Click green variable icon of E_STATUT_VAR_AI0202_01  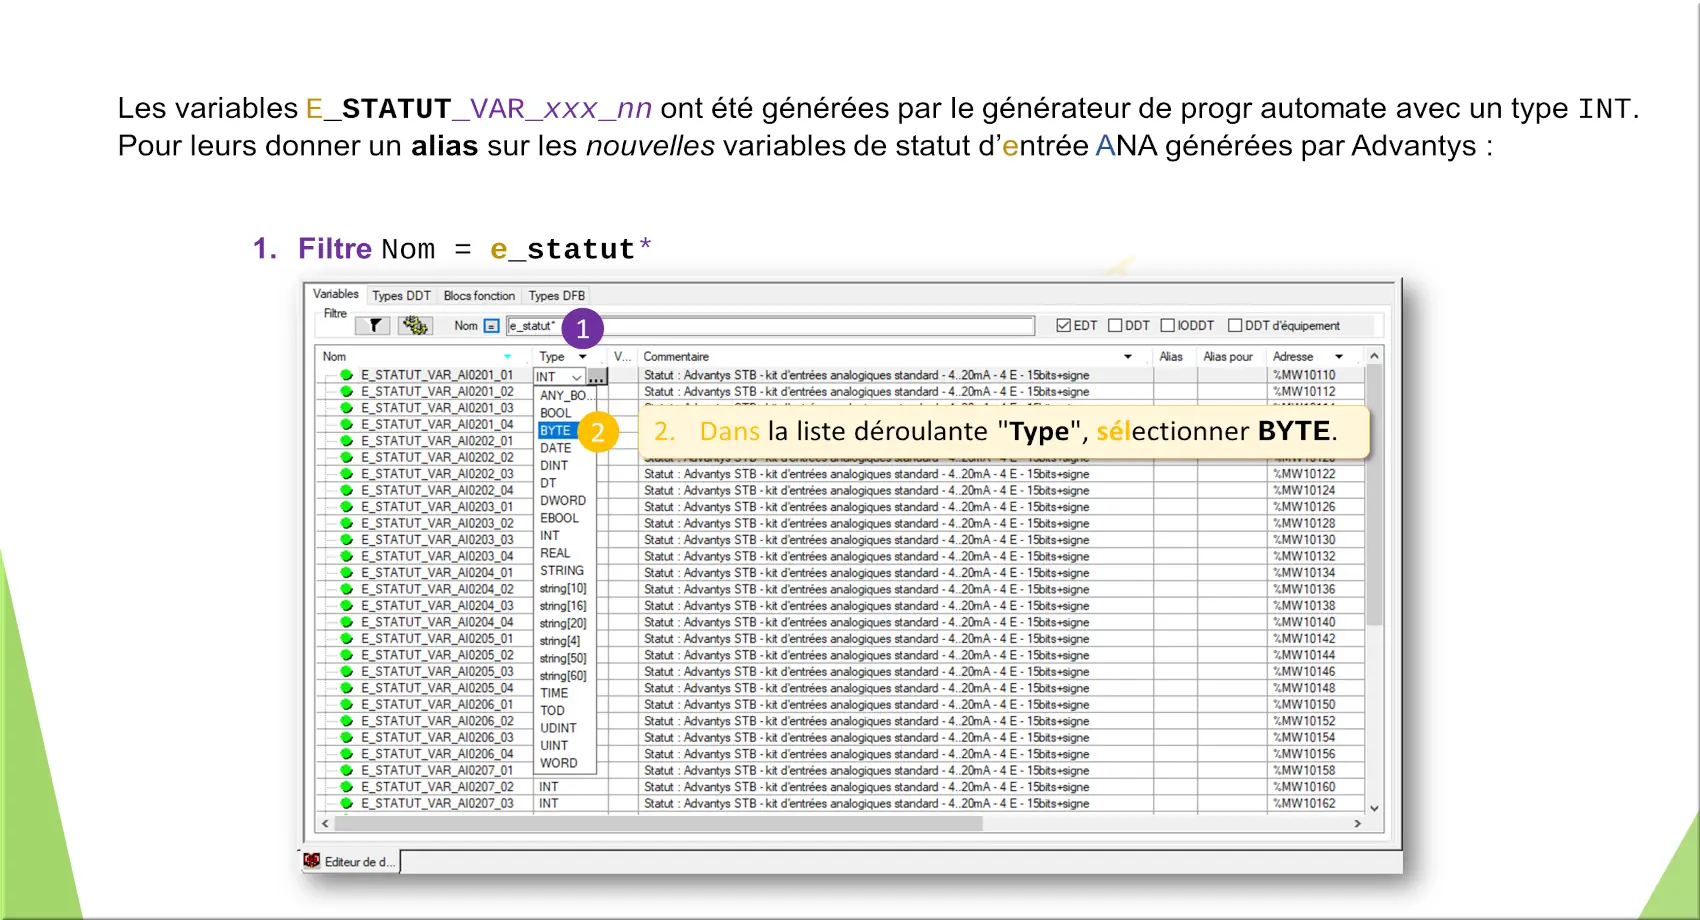[346, 441]
